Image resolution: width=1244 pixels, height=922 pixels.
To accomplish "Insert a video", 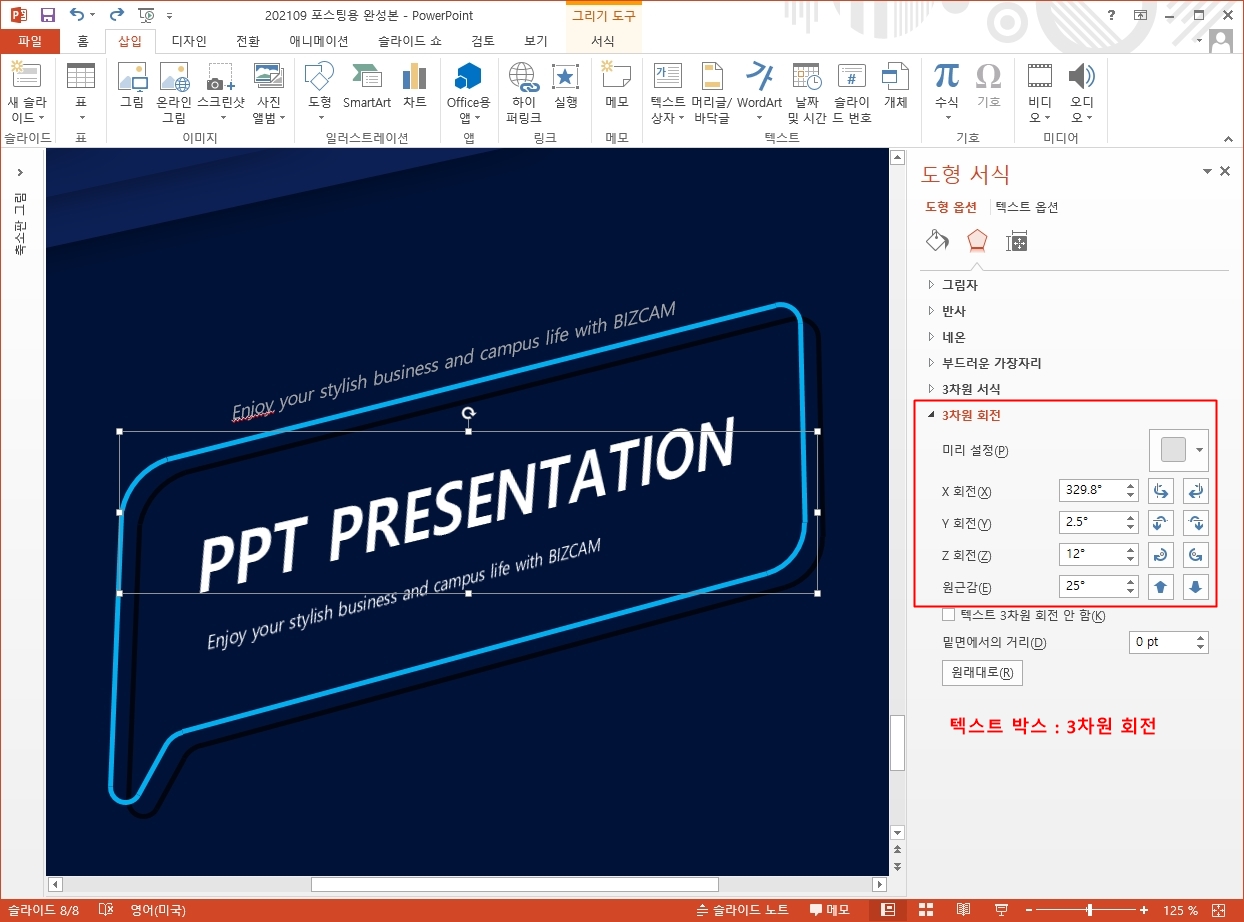I will (1040, 92).
